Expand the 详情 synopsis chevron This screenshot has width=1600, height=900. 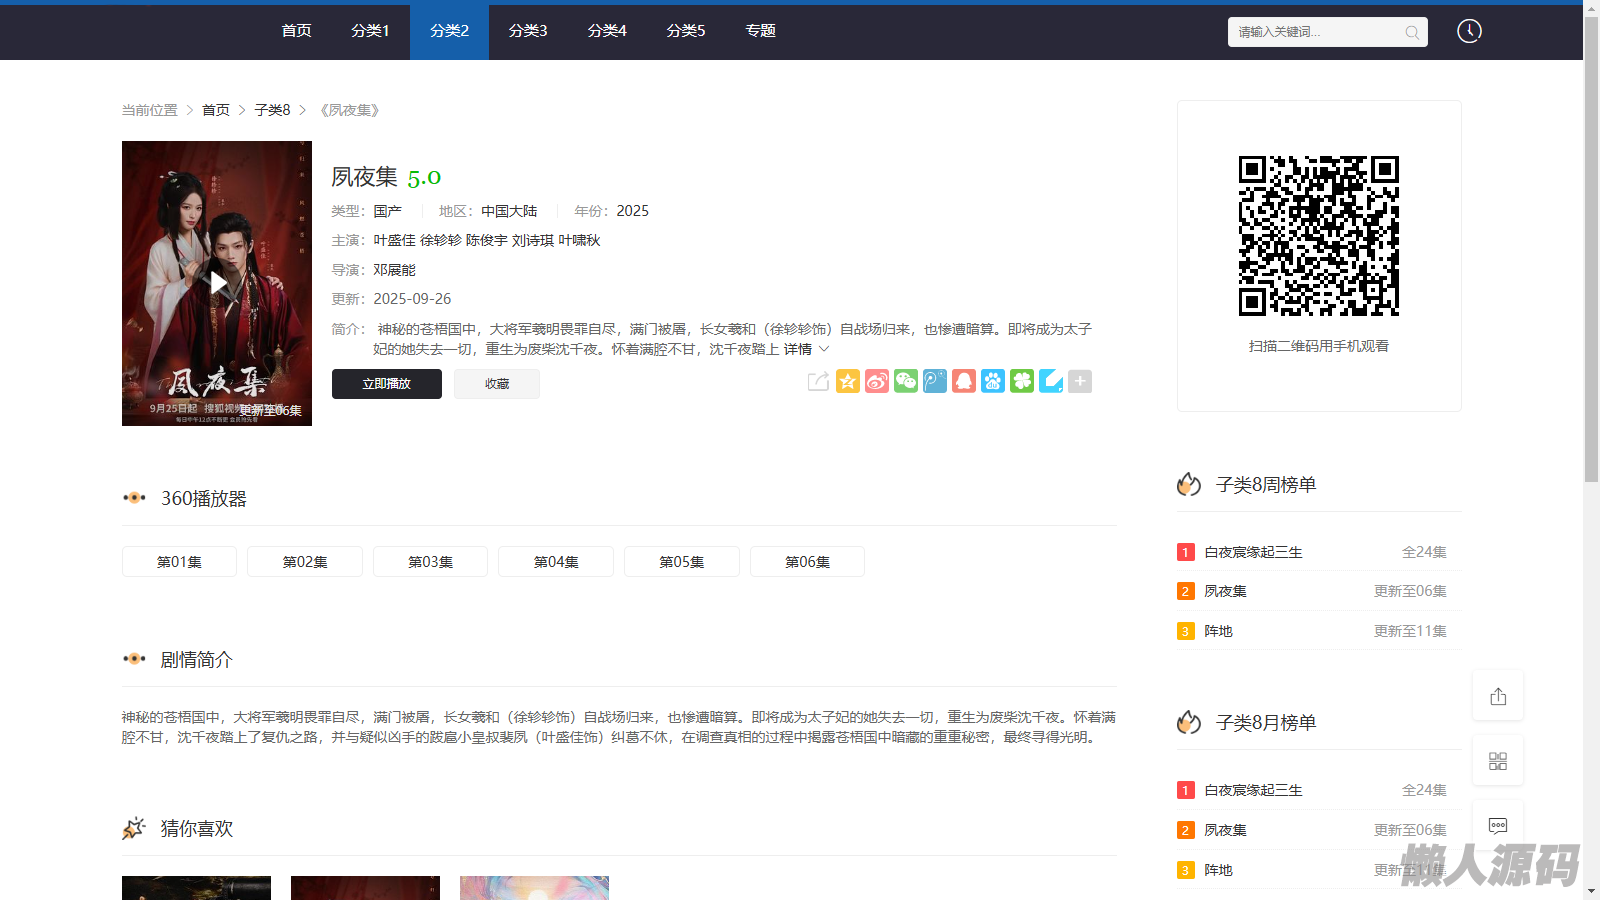pyautogui.click(x=824, y=349)
